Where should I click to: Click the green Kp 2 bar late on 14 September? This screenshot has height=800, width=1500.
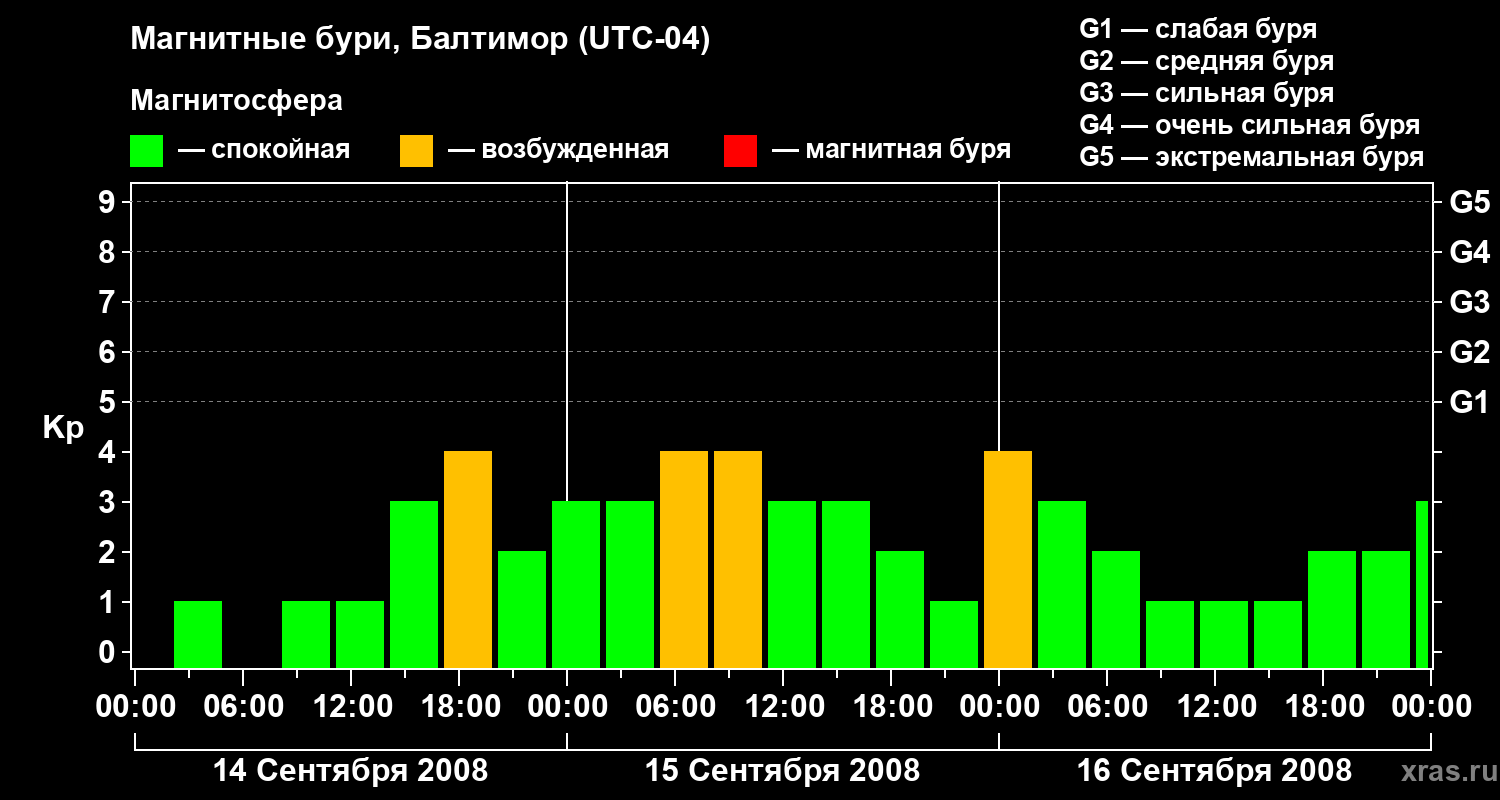(522, 609)
